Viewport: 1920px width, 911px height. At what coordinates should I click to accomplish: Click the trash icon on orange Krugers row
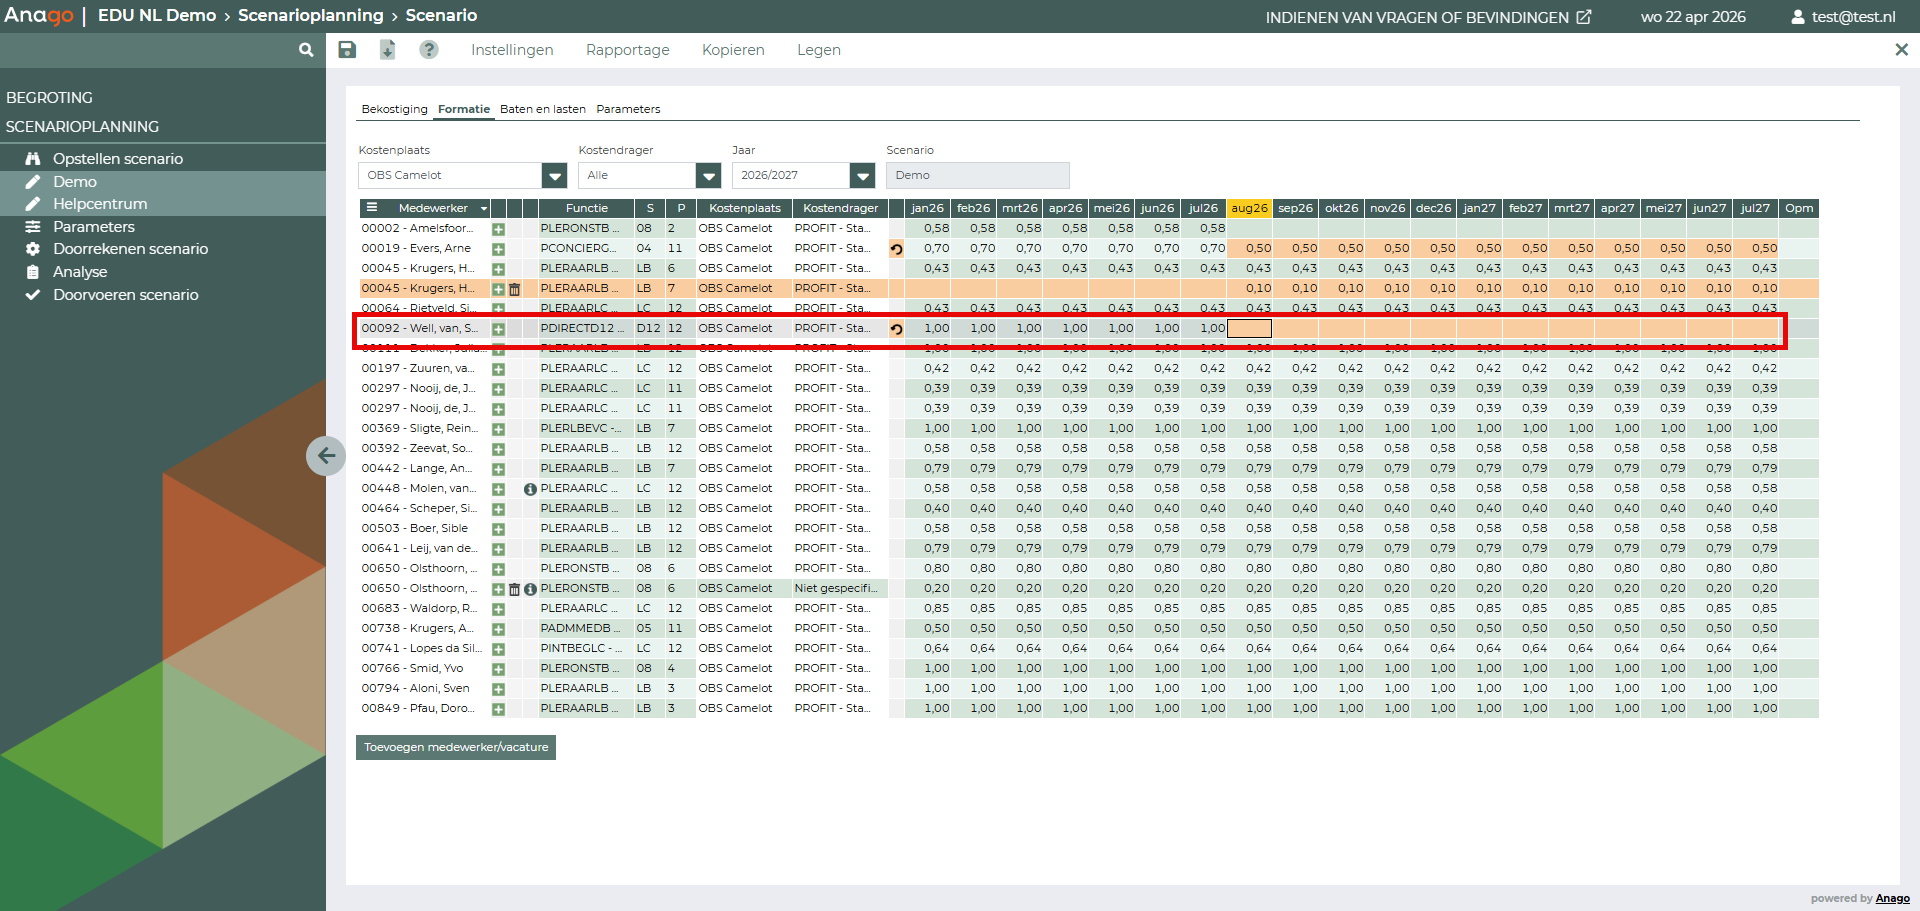[515, 289]
